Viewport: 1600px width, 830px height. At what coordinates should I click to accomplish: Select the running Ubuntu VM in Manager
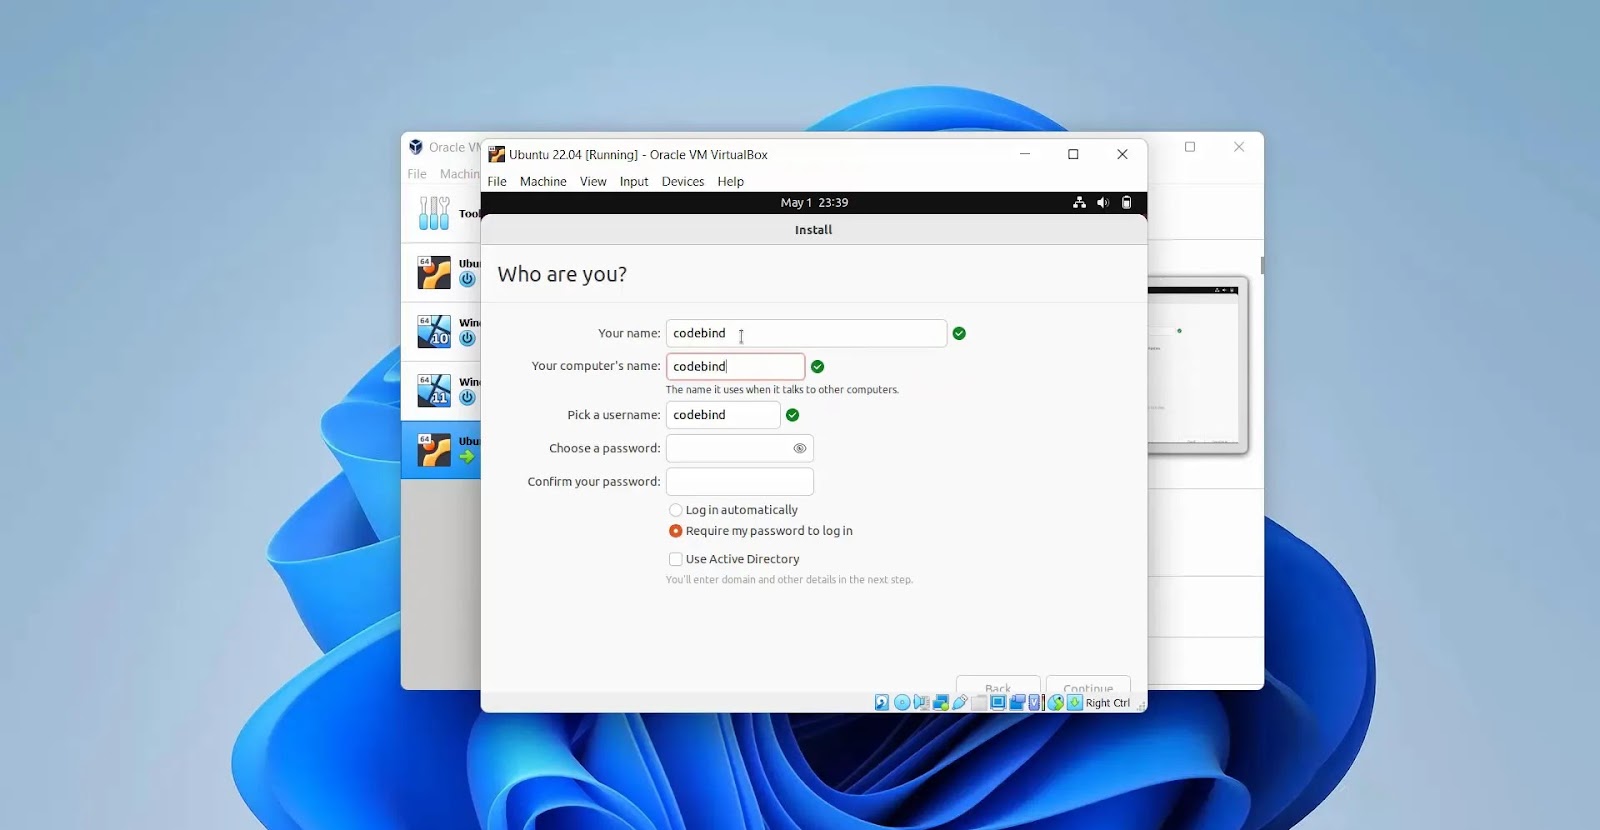pos(441,450)
